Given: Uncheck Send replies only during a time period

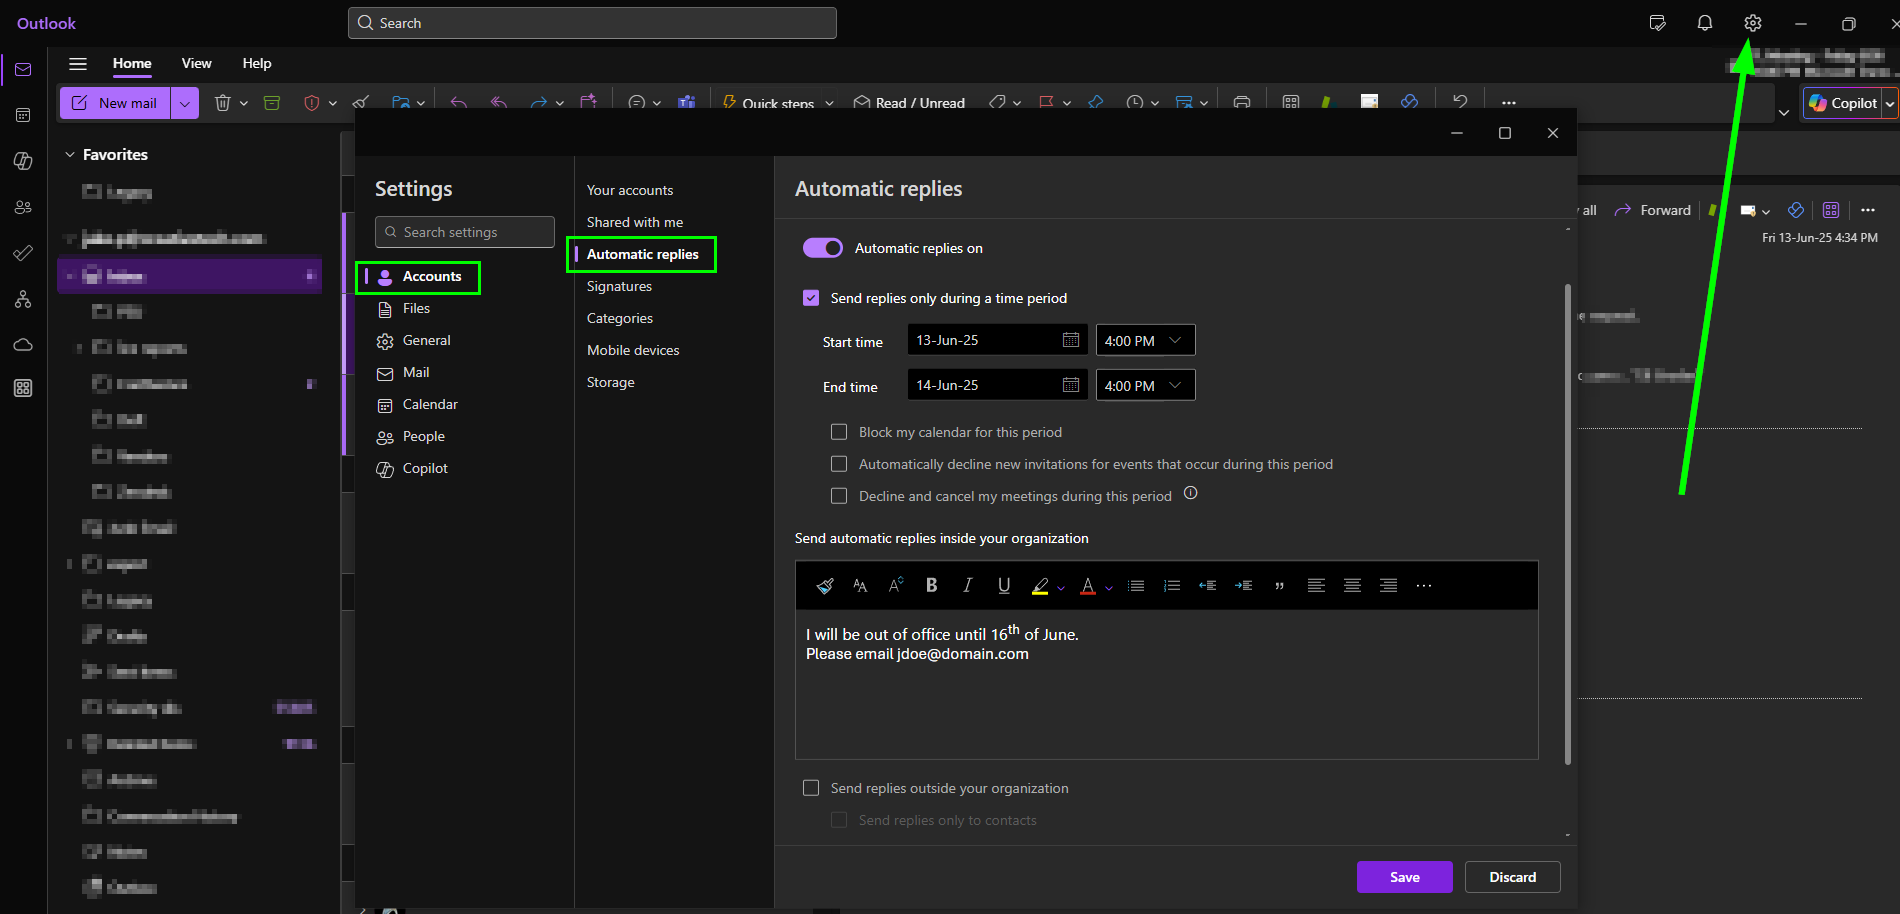Looking at the screenshot, I should [811, 298].
